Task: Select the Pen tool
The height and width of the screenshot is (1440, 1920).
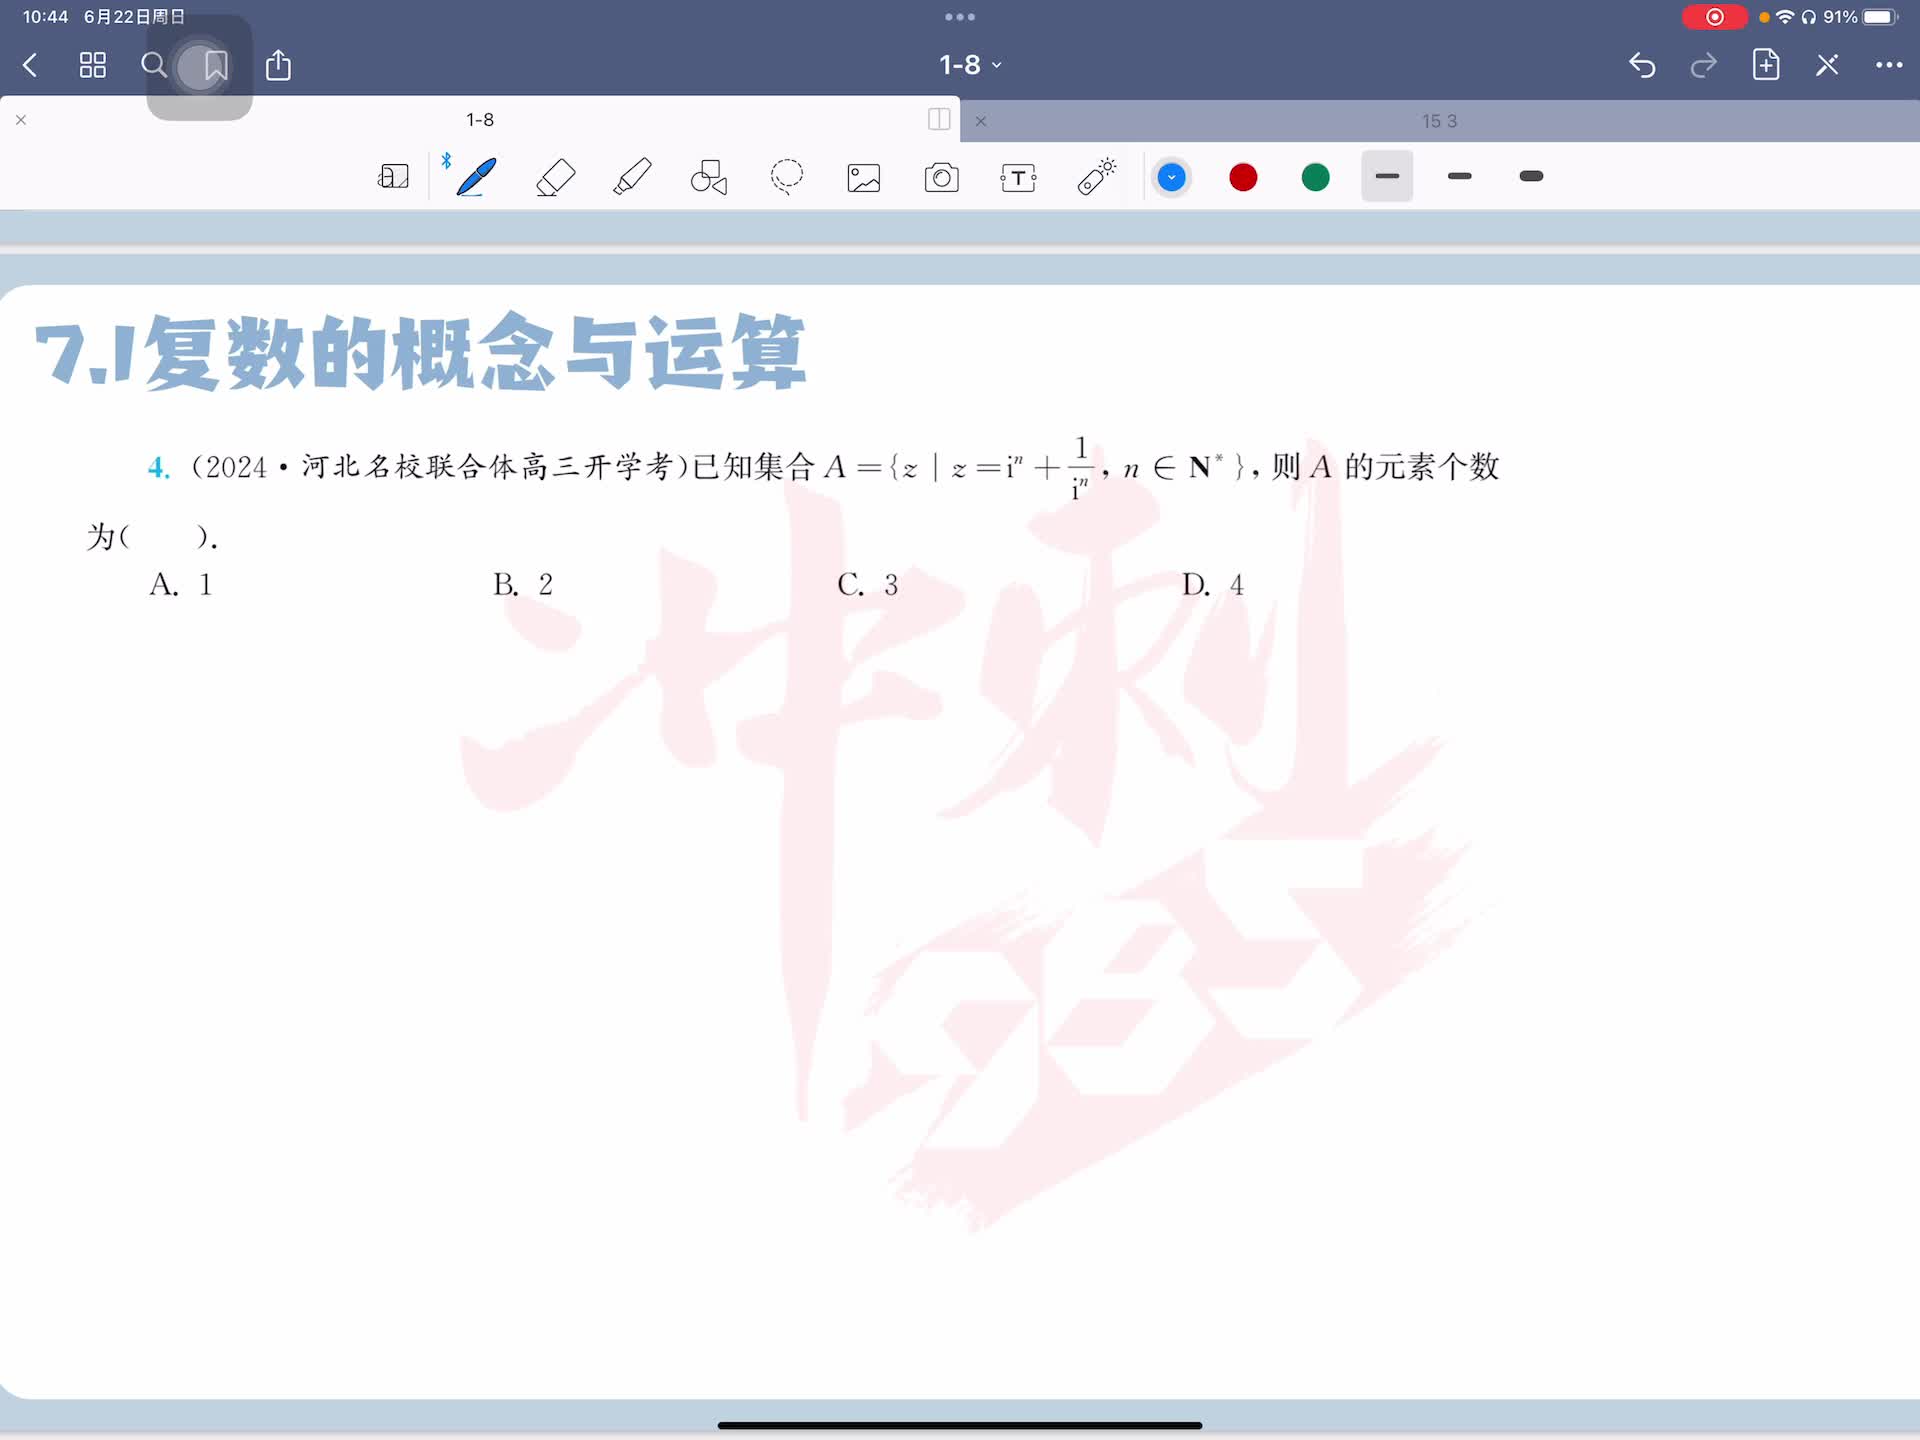Action: click(x=476, y=177)
